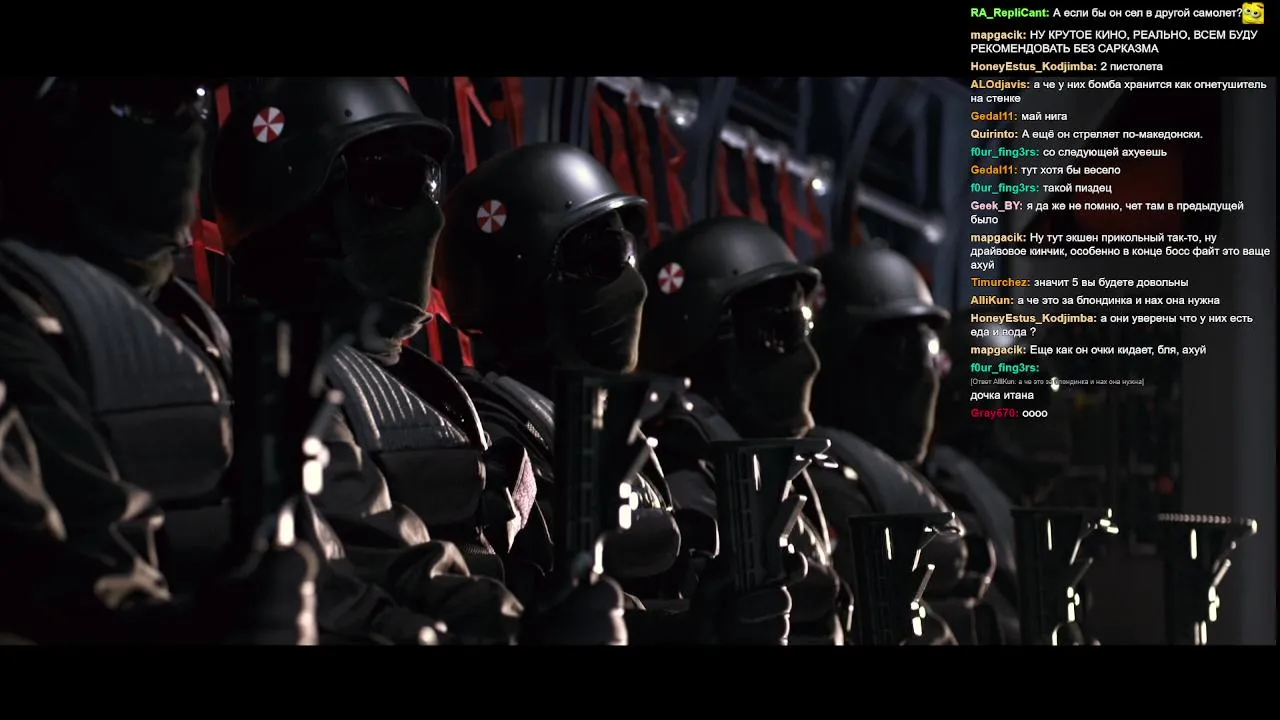Click the 'РЕКОМЕНДОВАТЬ БЕЗ САРКАЗМА' message line
This screenshot has width=1280, height=720.
click(1064, 49)
